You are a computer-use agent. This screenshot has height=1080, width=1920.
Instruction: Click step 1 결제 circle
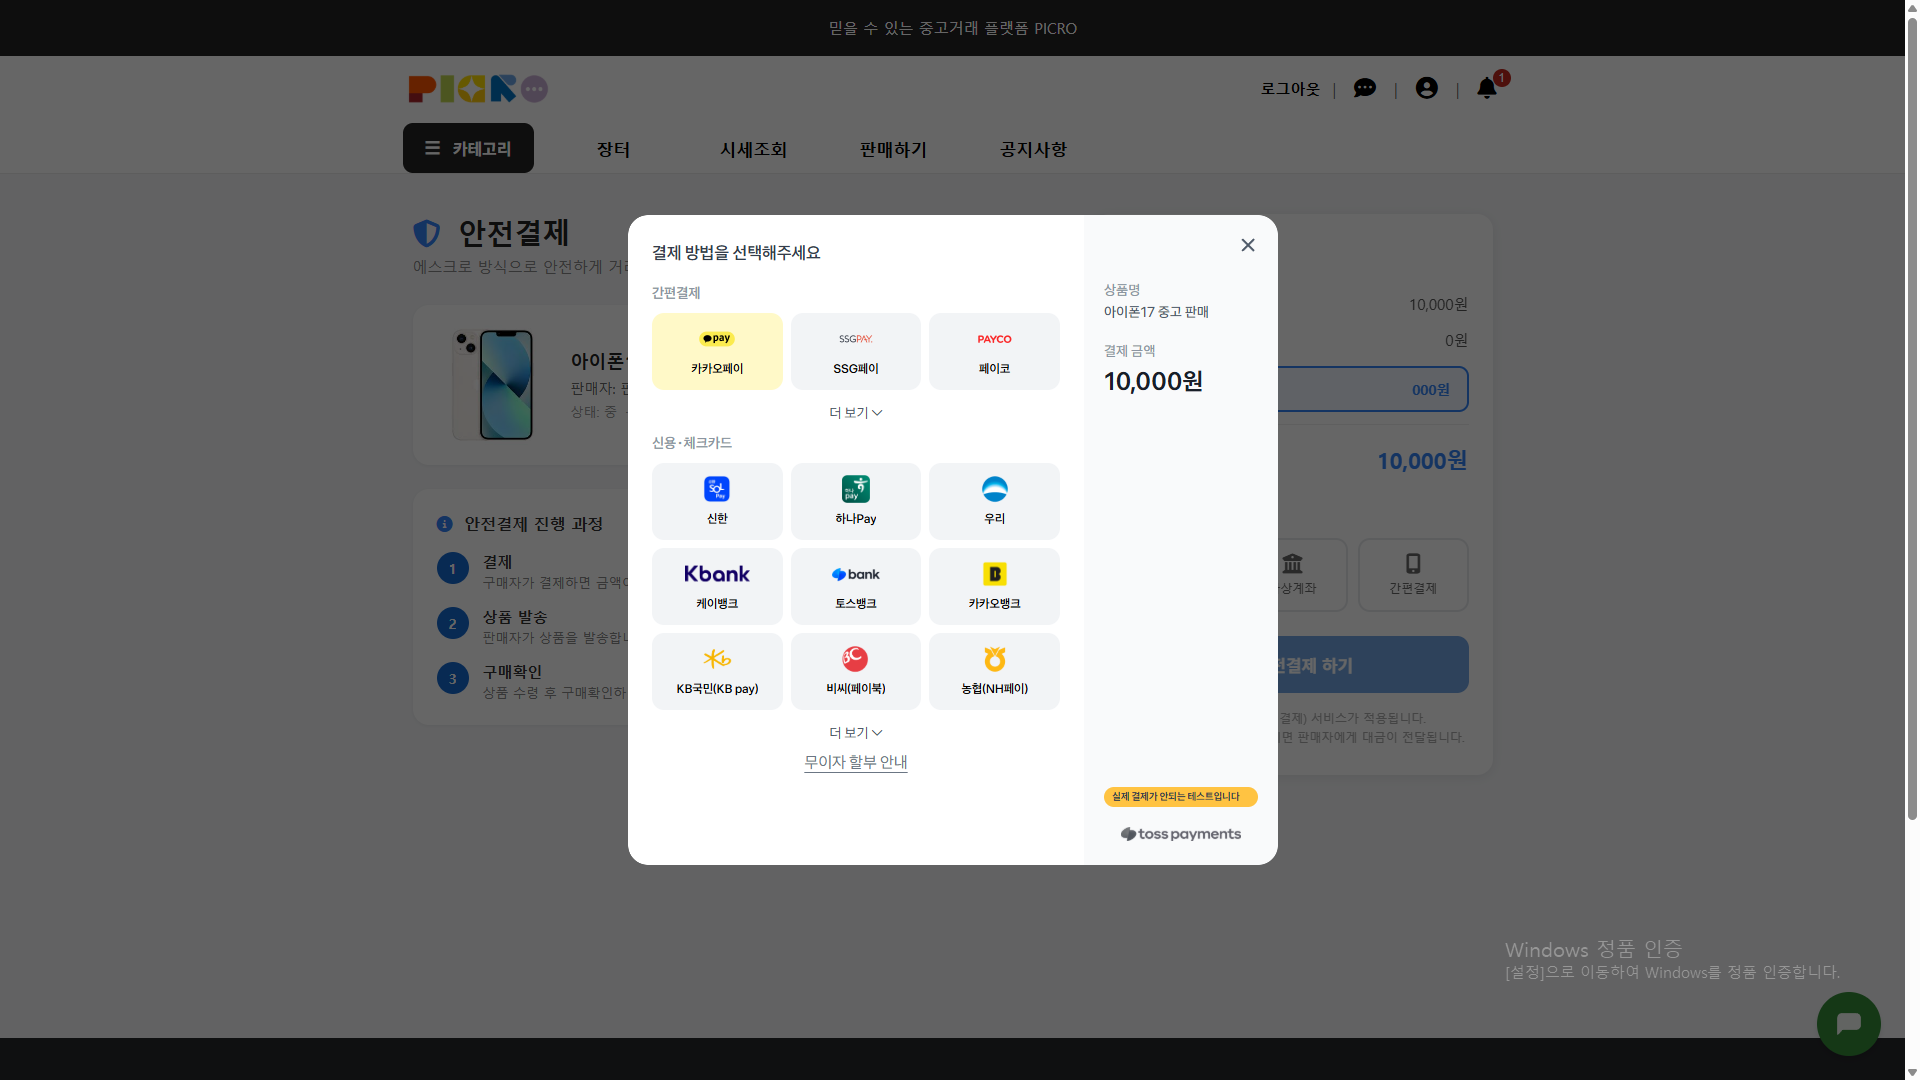tap(453, 569)
